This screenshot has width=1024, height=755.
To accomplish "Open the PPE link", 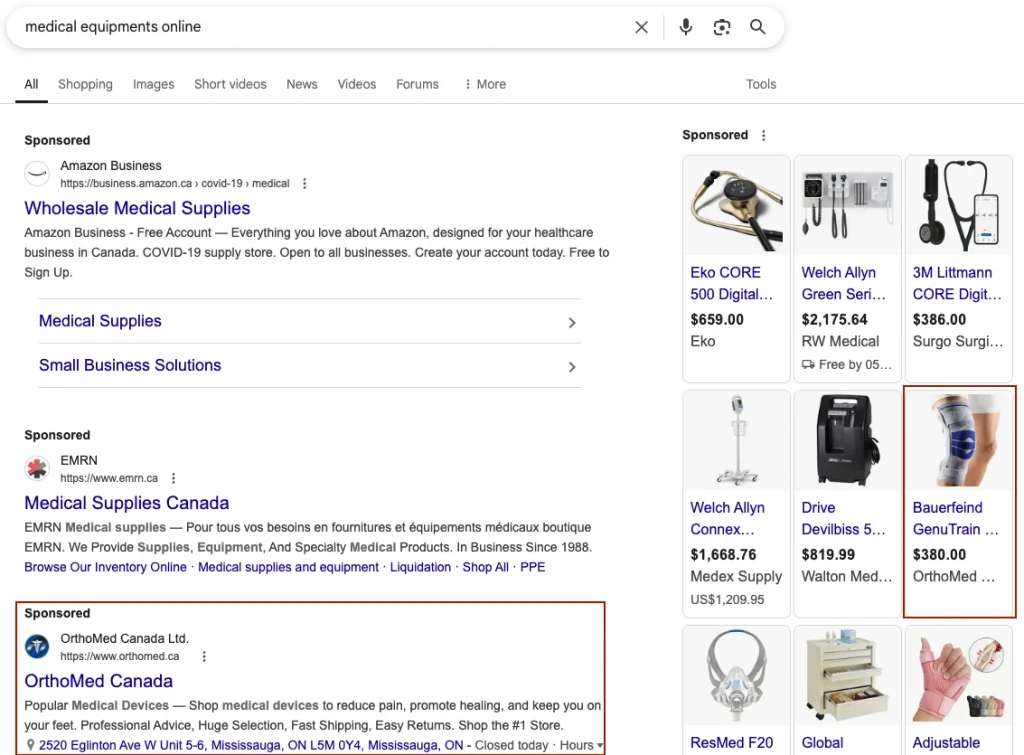I will click(532, 567).
